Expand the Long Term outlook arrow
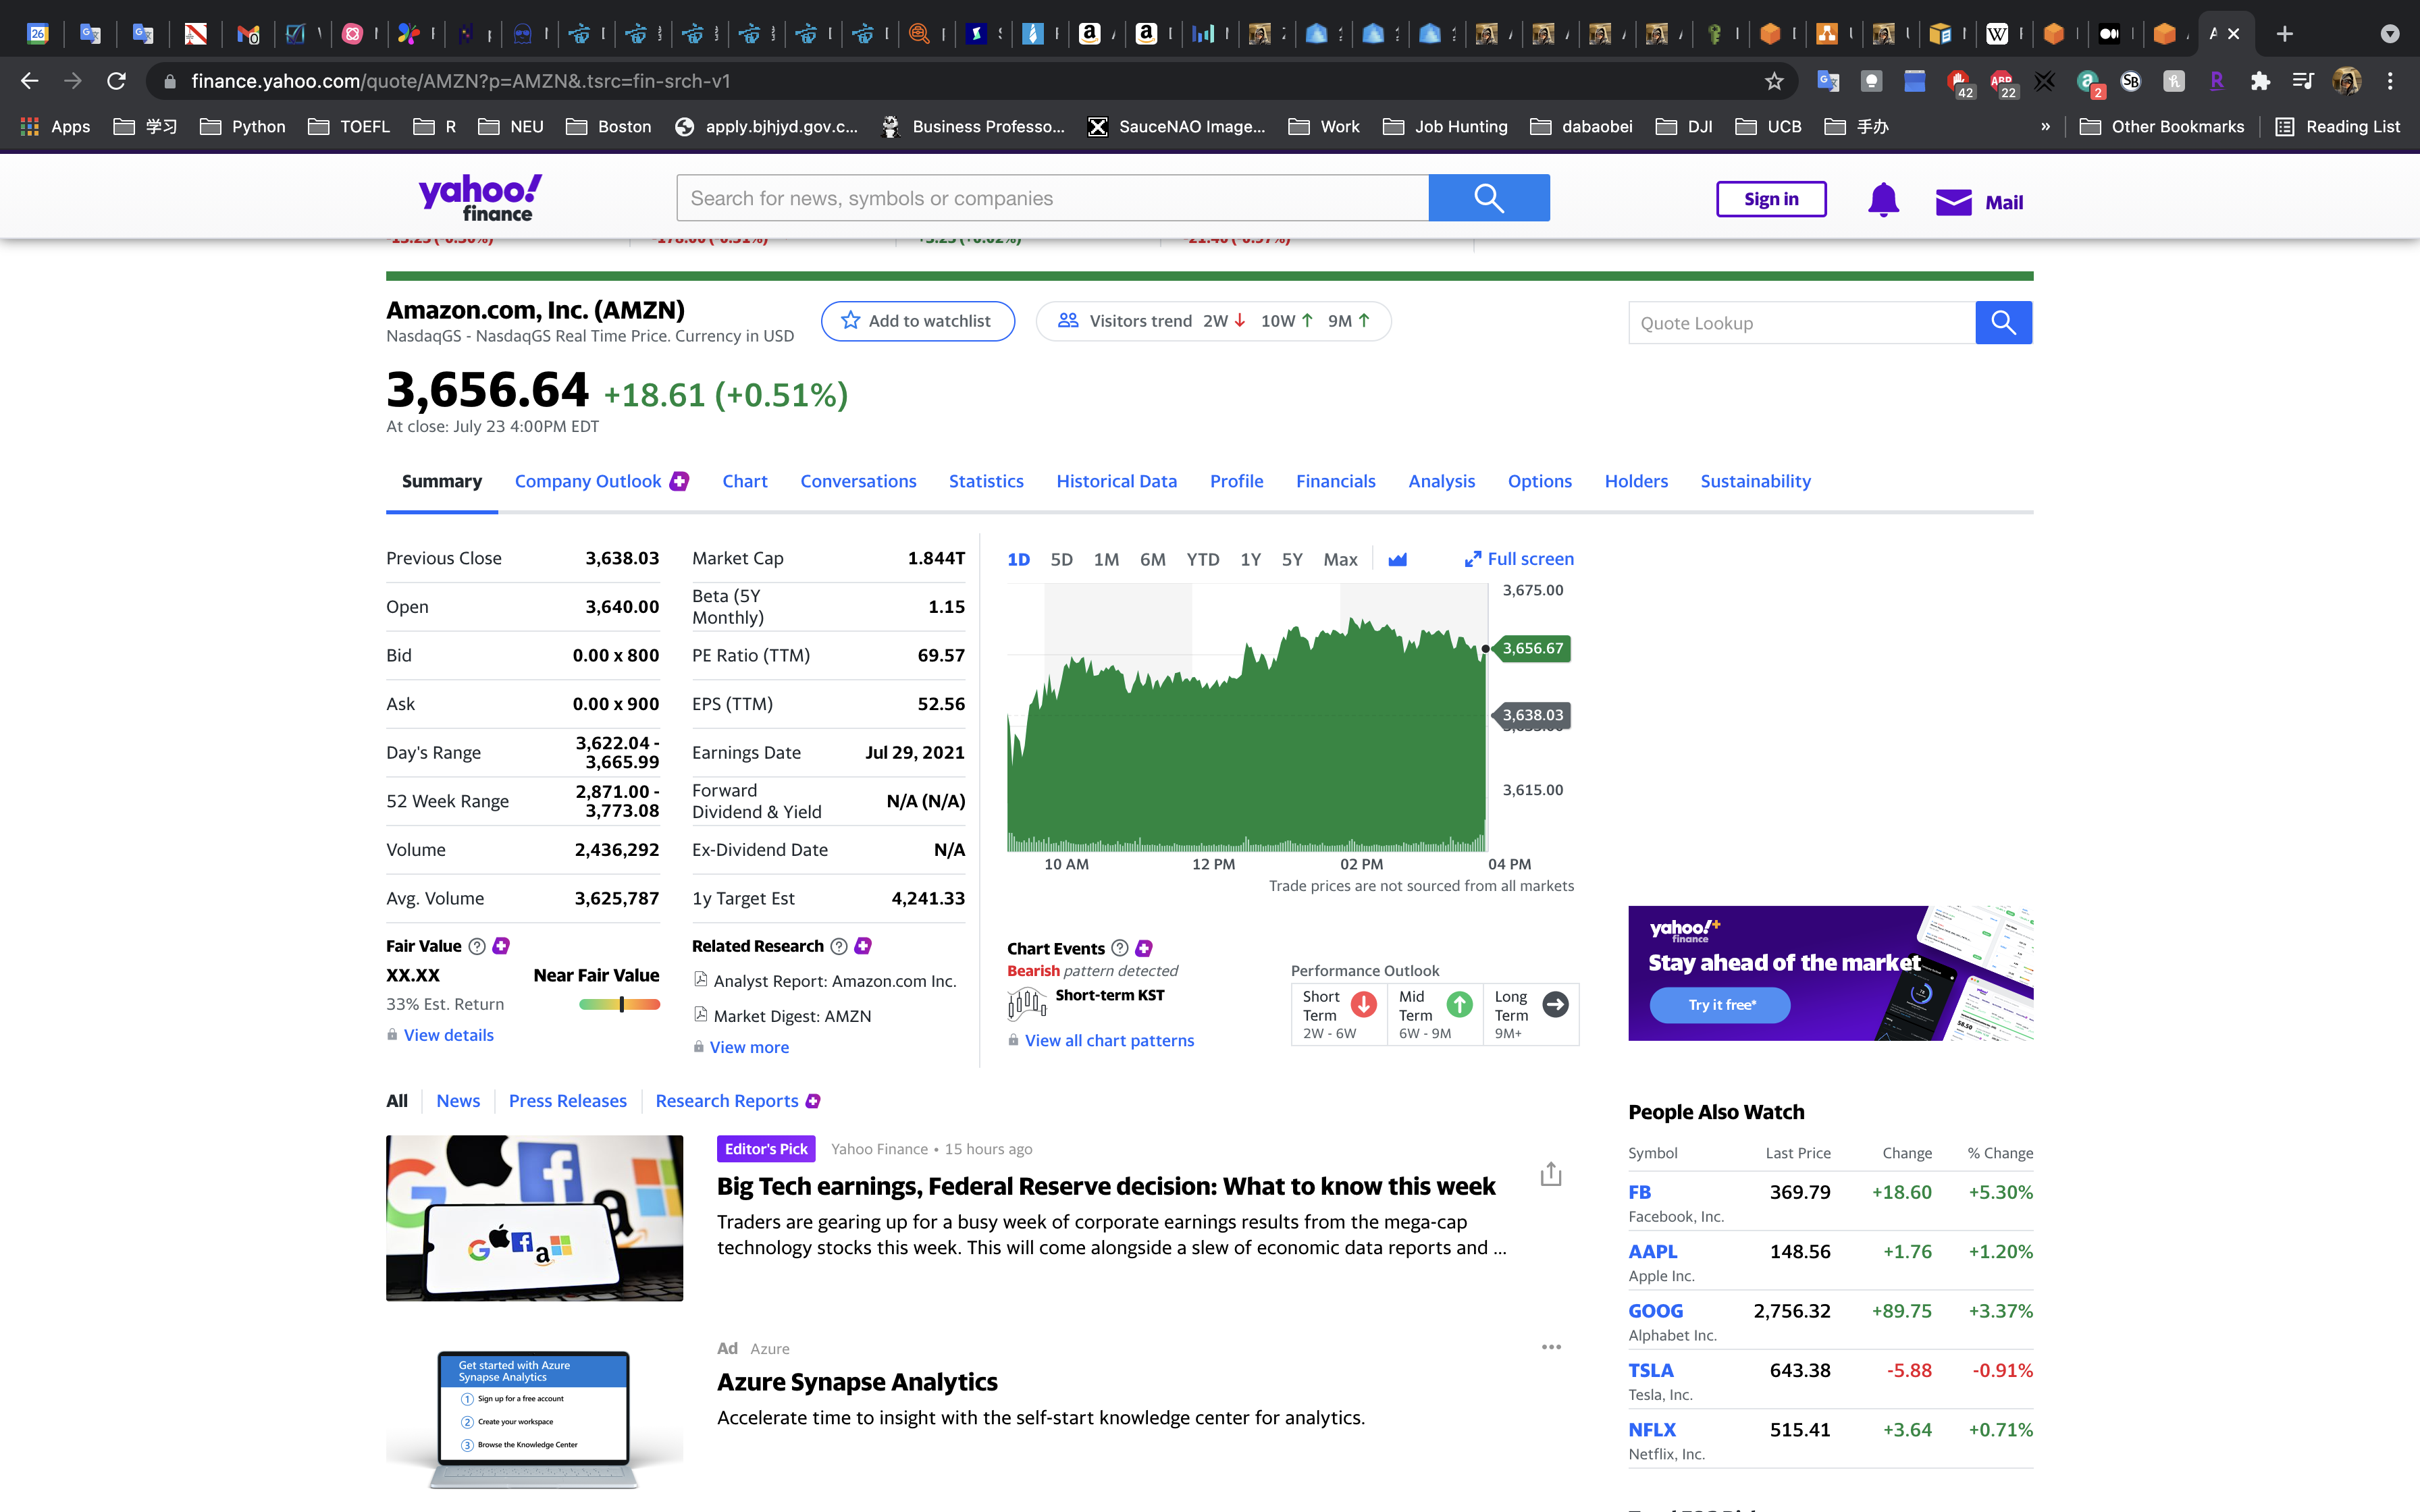 tap(1555, 1004)
